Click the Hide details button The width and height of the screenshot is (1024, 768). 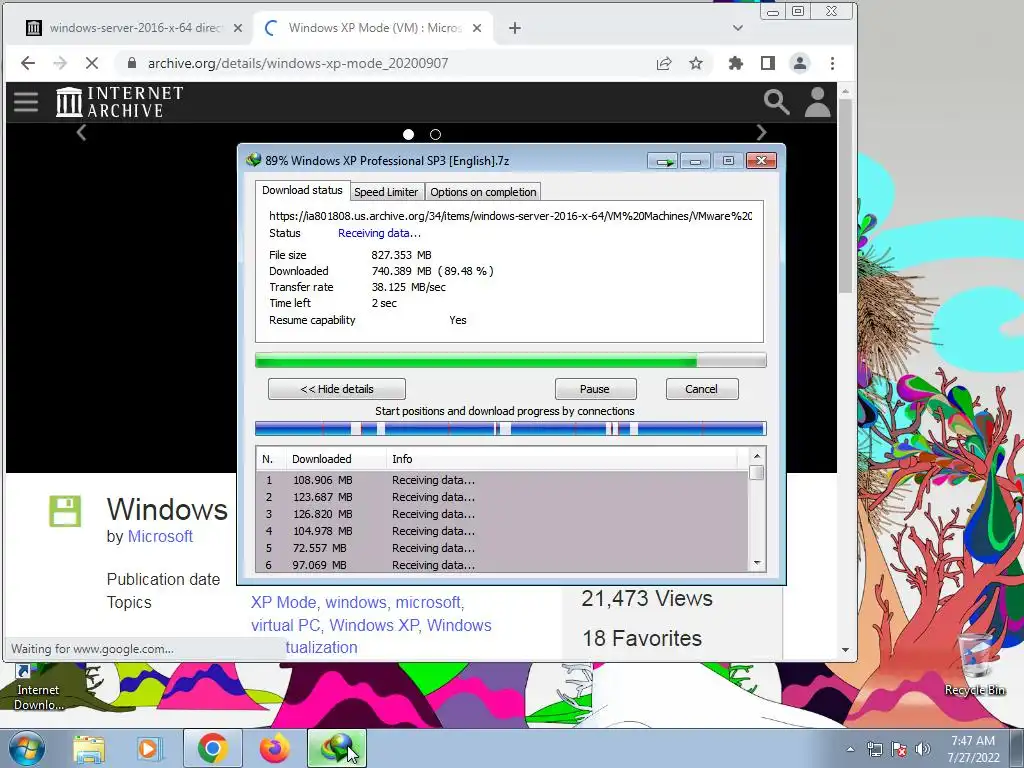[337, 389]
